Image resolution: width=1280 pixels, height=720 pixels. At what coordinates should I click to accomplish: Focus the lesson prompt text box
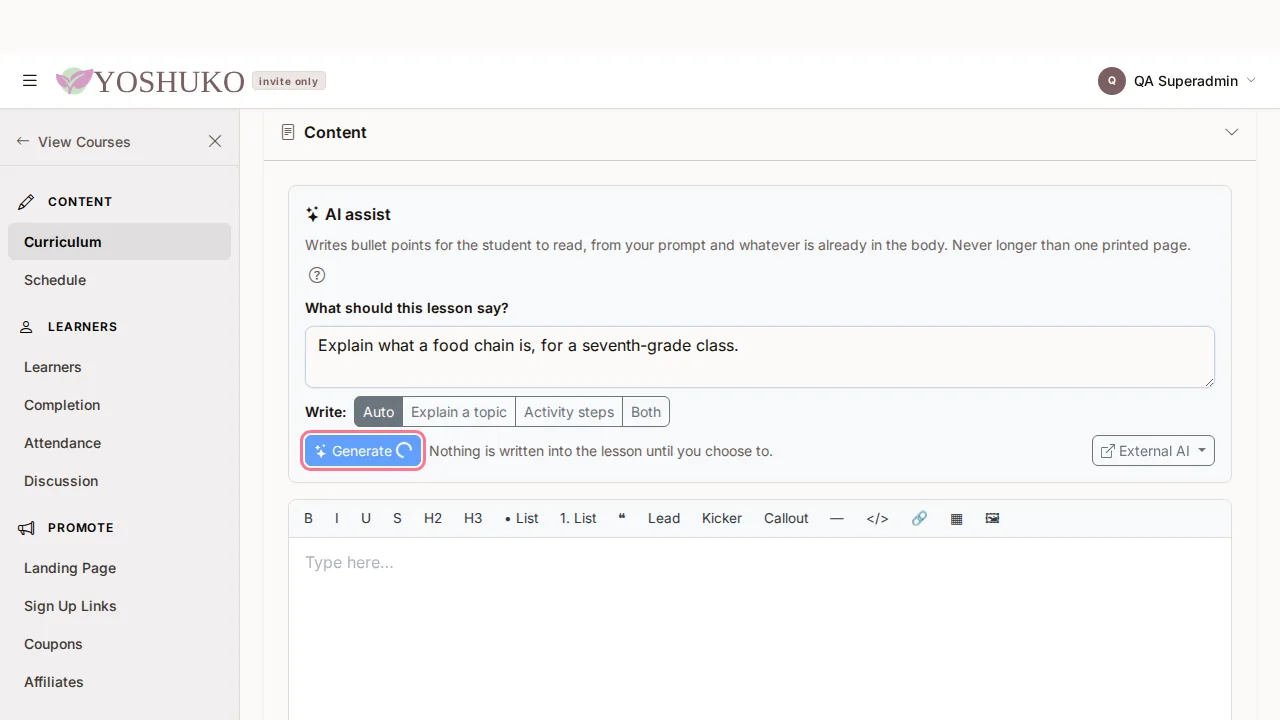click(x=760, y=357)
